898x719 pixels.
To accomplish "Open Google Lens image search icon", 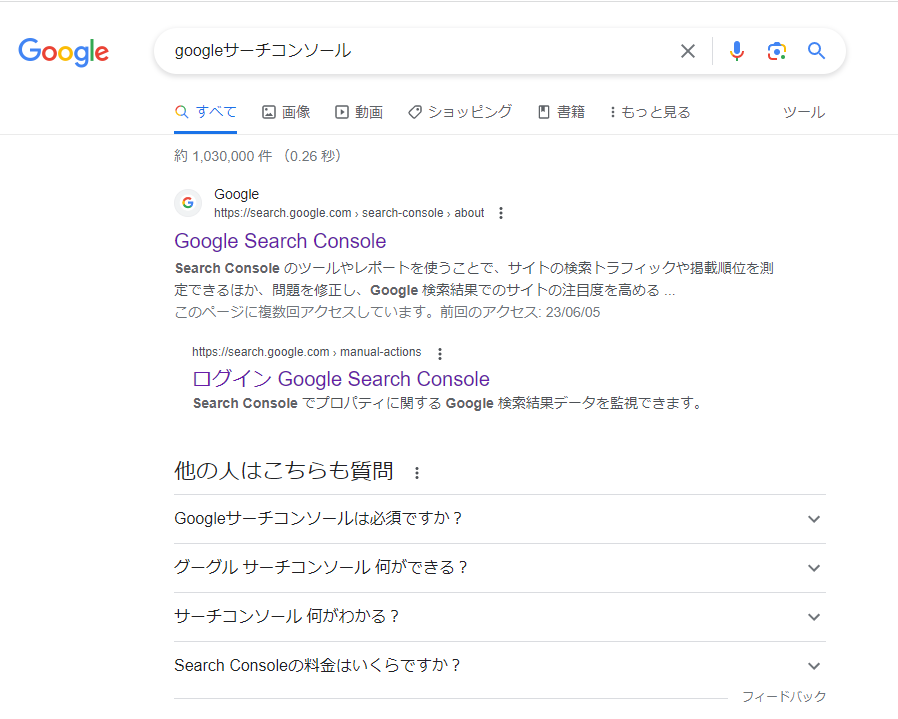I will point(777,51).
